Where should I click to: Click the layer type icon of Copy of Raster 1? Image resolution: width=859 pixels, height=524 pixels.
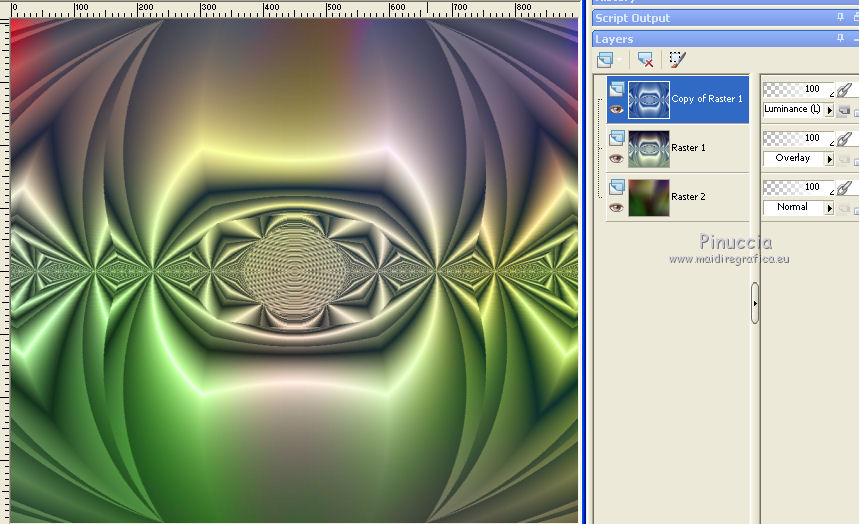[617, 89]
